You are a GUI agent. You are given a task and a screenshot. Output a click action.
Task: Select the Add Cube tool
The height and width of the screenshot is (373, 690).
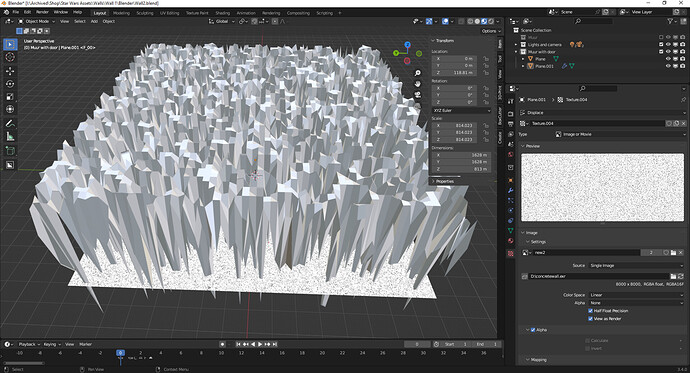[x=11, y=151]
